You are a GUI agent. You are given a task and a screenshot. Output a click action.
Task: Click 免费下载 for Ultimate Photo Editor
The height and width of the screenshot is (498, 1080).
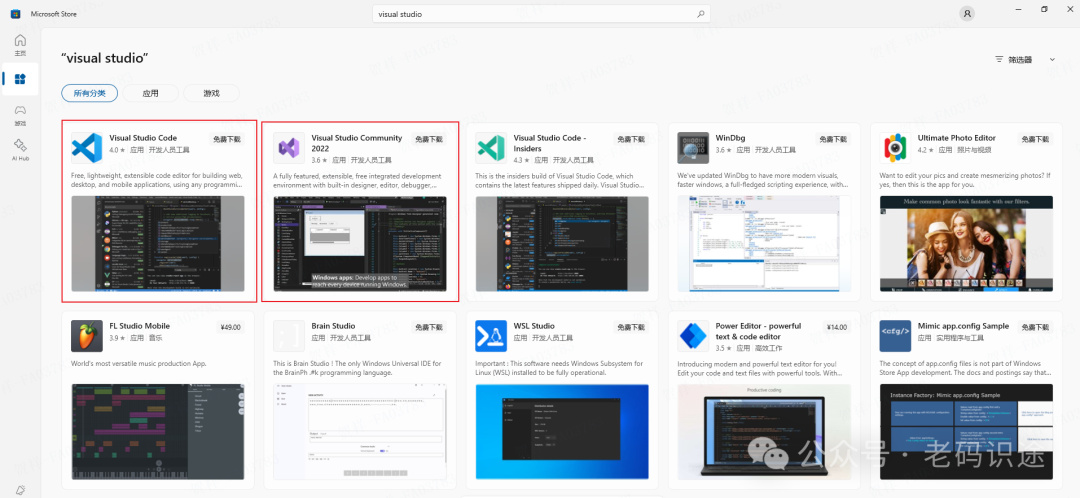(1035, 139)
